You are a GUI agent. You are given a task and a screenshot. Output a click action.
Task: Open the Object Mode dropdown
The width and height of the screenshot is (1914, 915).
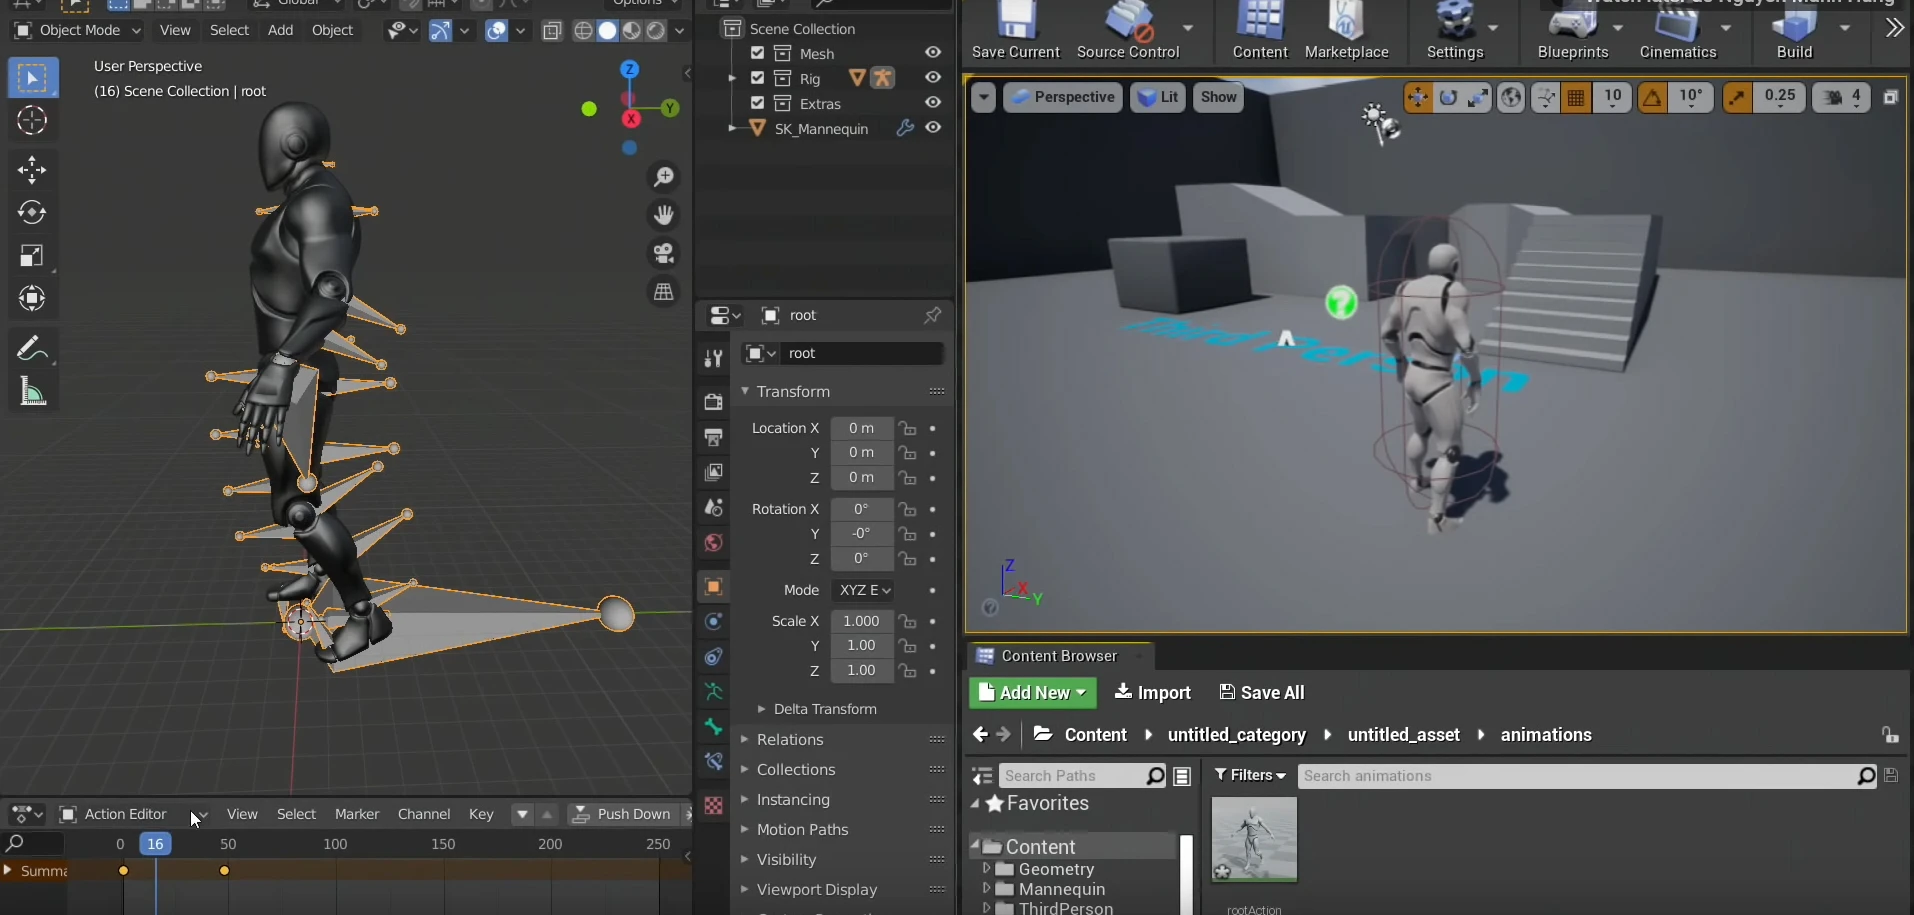tap(77, 30)
